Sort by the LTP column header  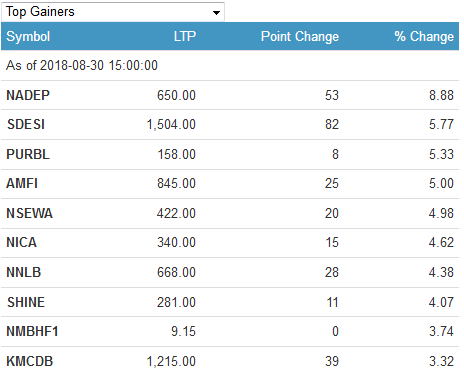(x=185, y=36)
